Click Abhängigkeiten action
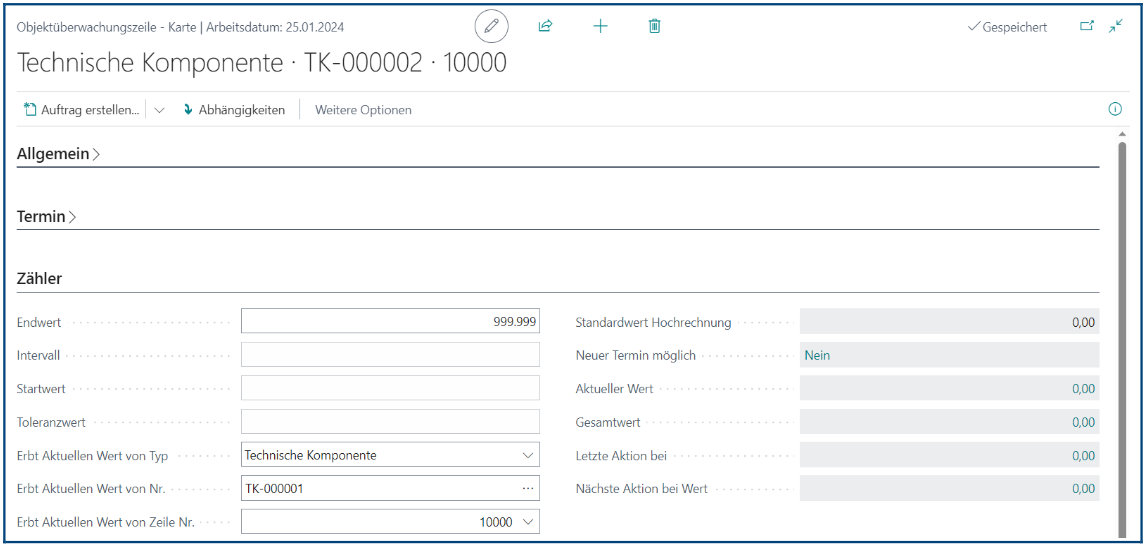Viewport: 1146px width, 548px height. [234, 110]
